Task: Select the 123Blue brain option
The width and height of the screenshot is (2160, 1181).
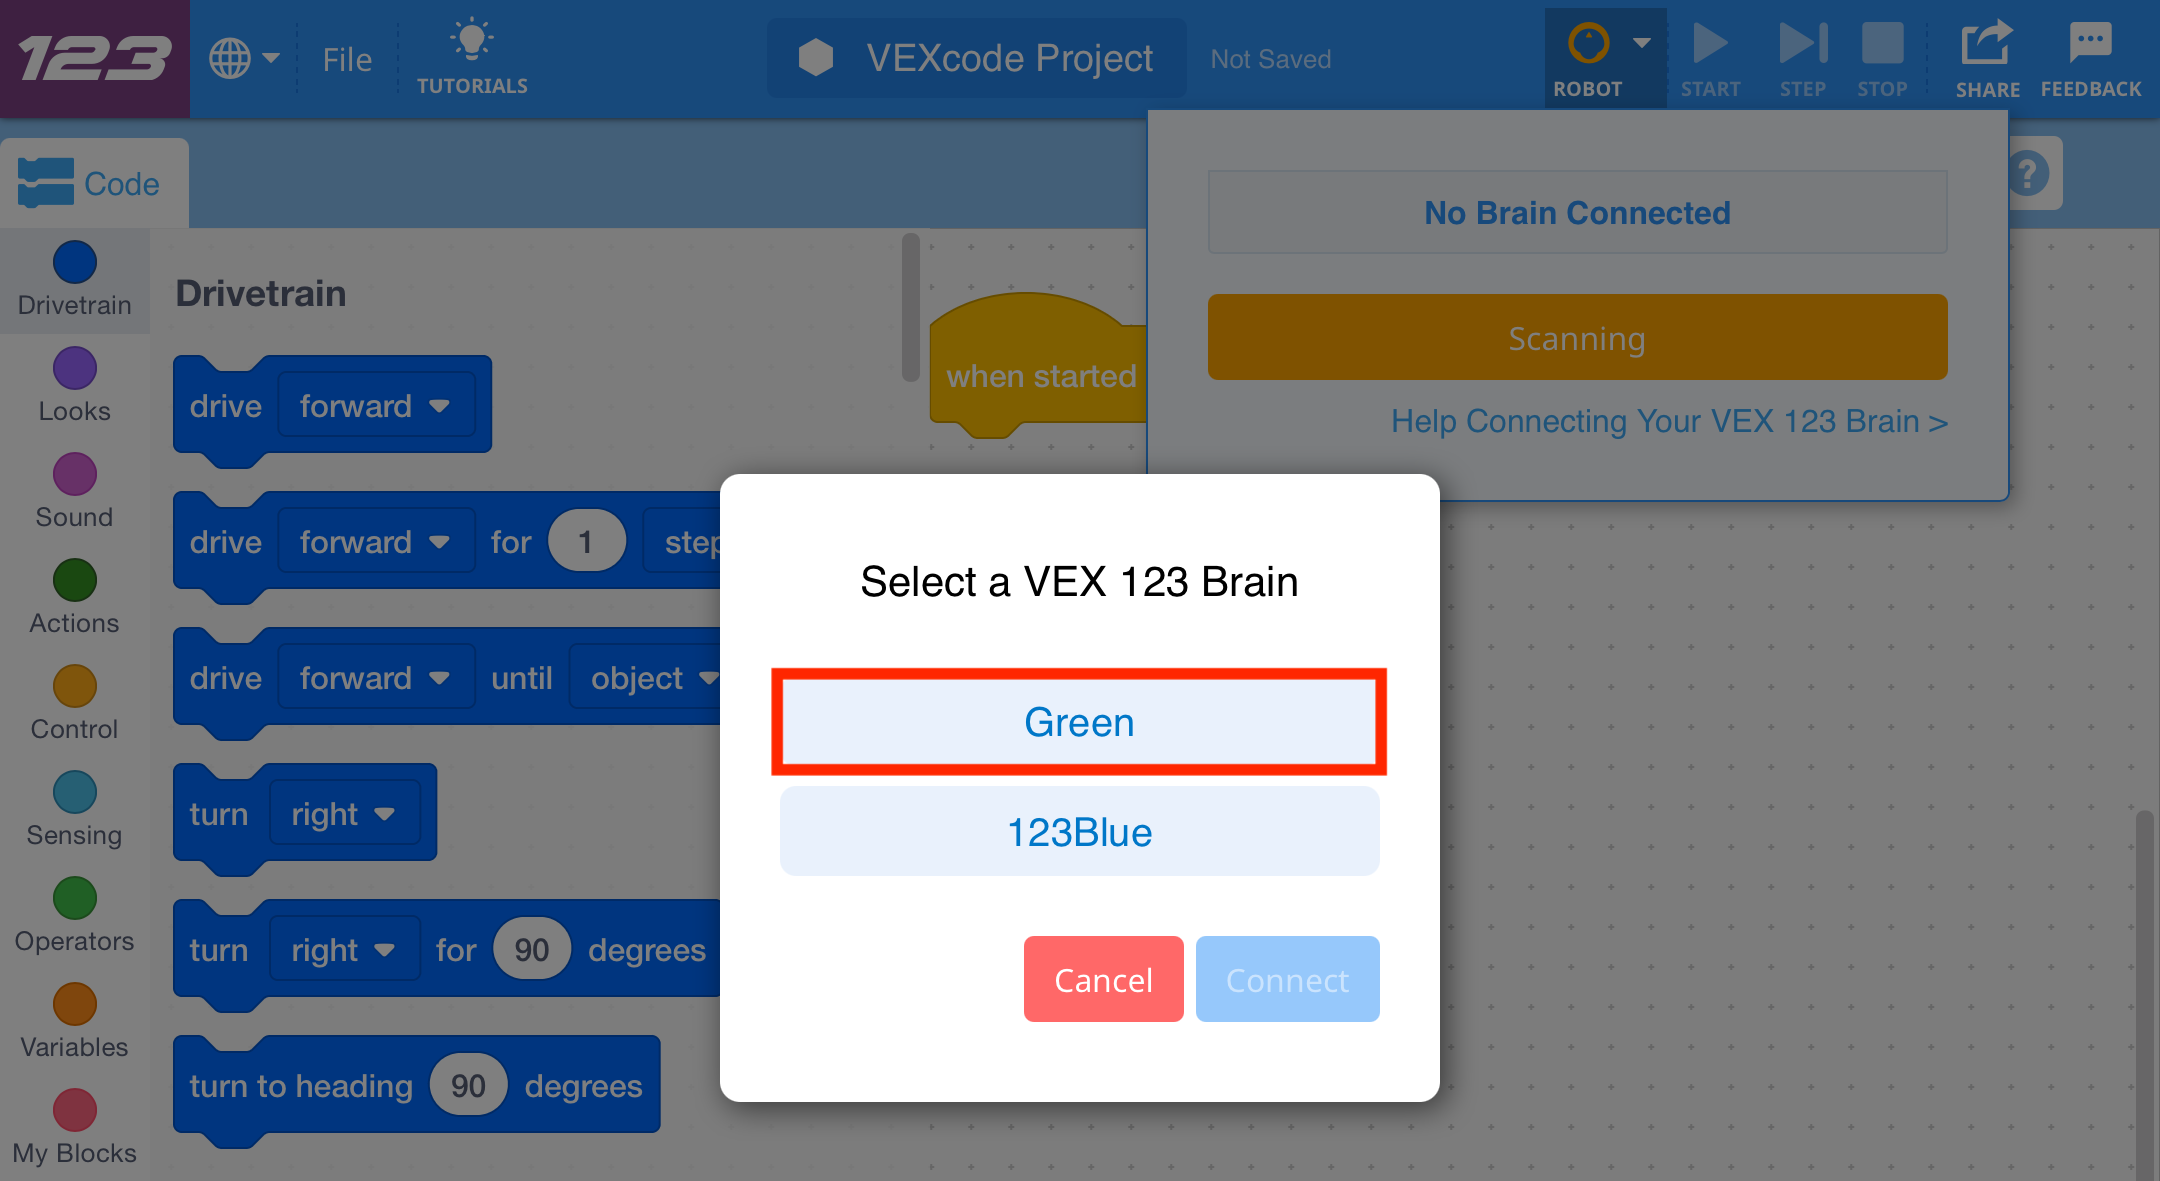Action: click(x=1079, y=832)
